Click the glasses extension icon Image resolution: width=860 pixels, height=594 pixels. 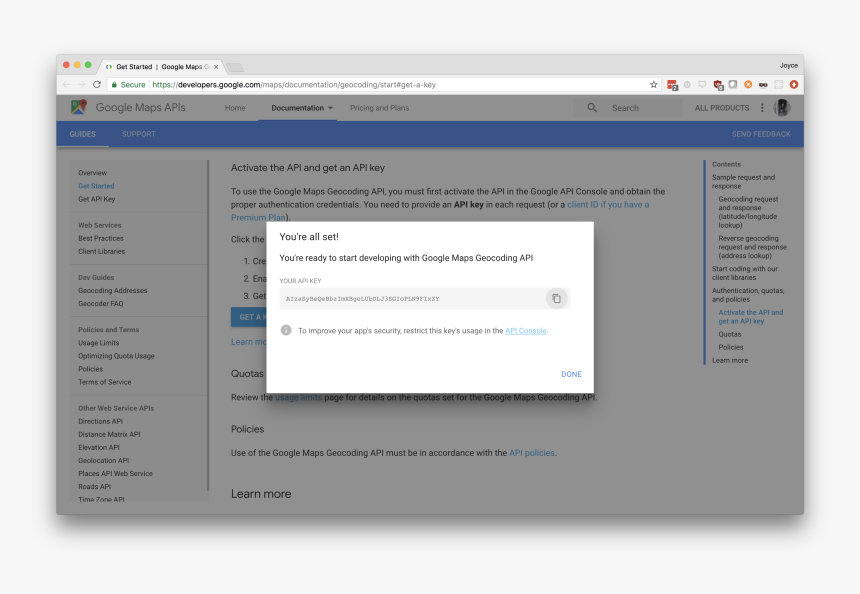point(763,84)
